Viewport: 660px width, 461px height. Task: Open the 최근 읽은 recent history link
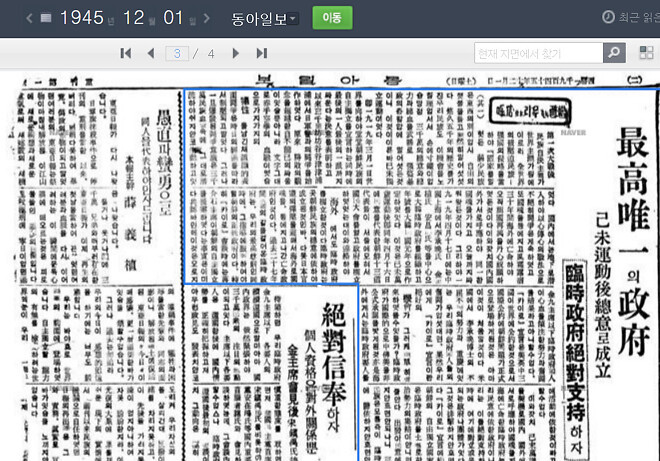pos(631,17)
